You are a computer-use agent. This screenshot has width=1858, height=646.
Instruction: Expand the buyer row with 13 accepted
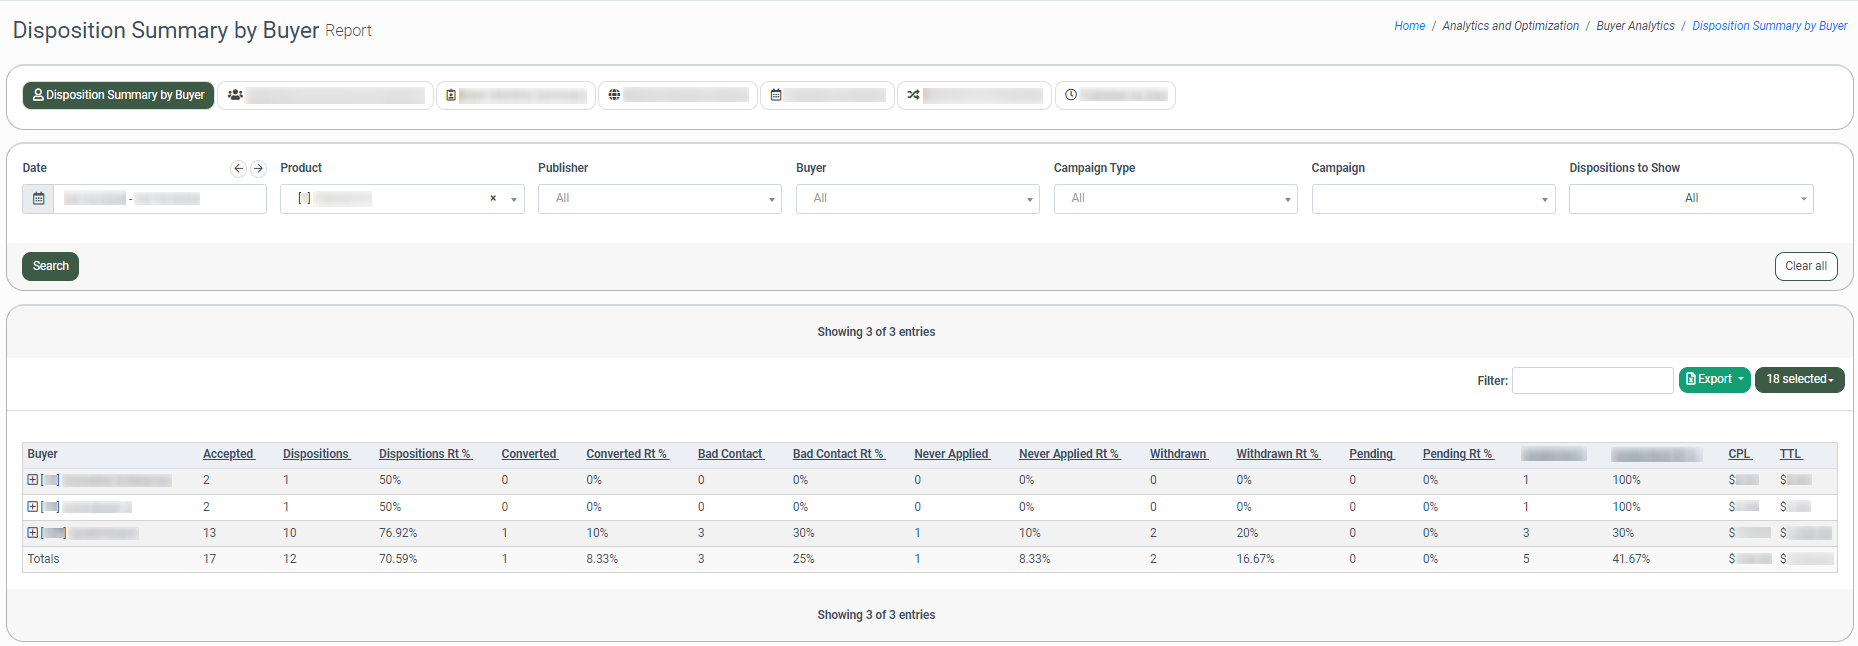32,533
